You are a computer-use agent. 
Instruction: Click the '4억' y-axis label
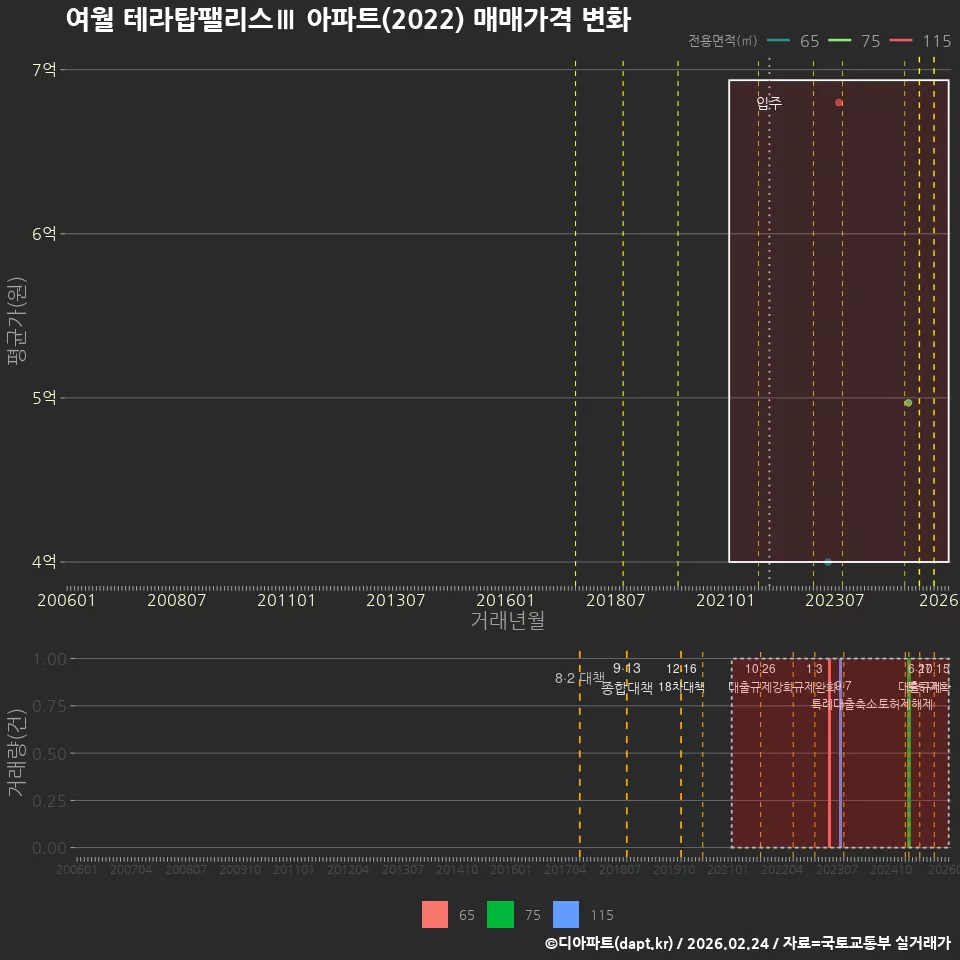pyautogui.click(x=44, y=561)
